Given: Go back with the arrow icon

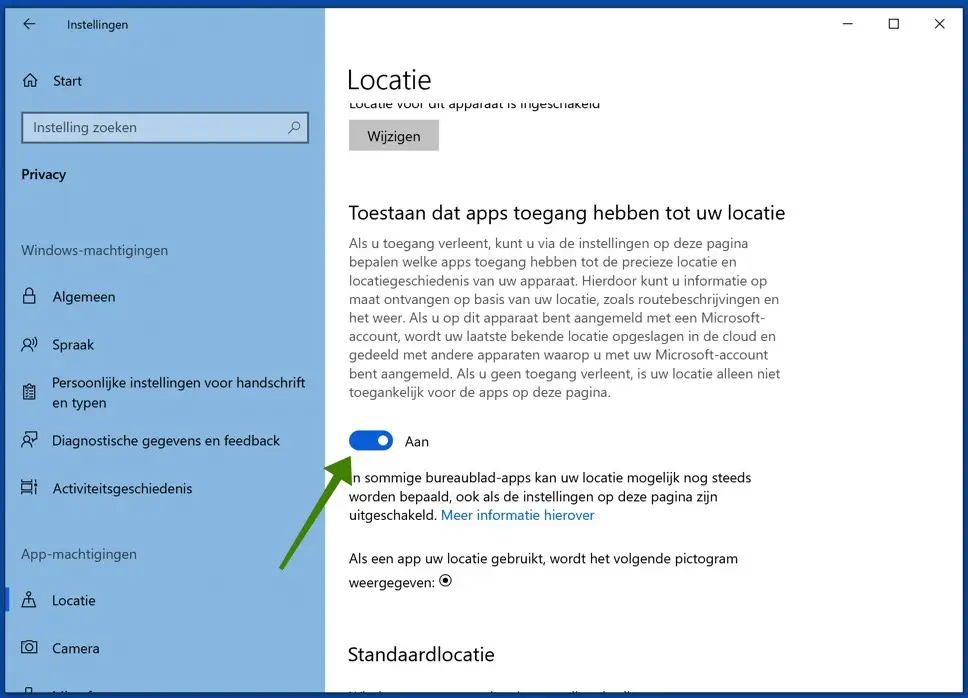Looking at the screenshot, I should (x=29, y=24).
